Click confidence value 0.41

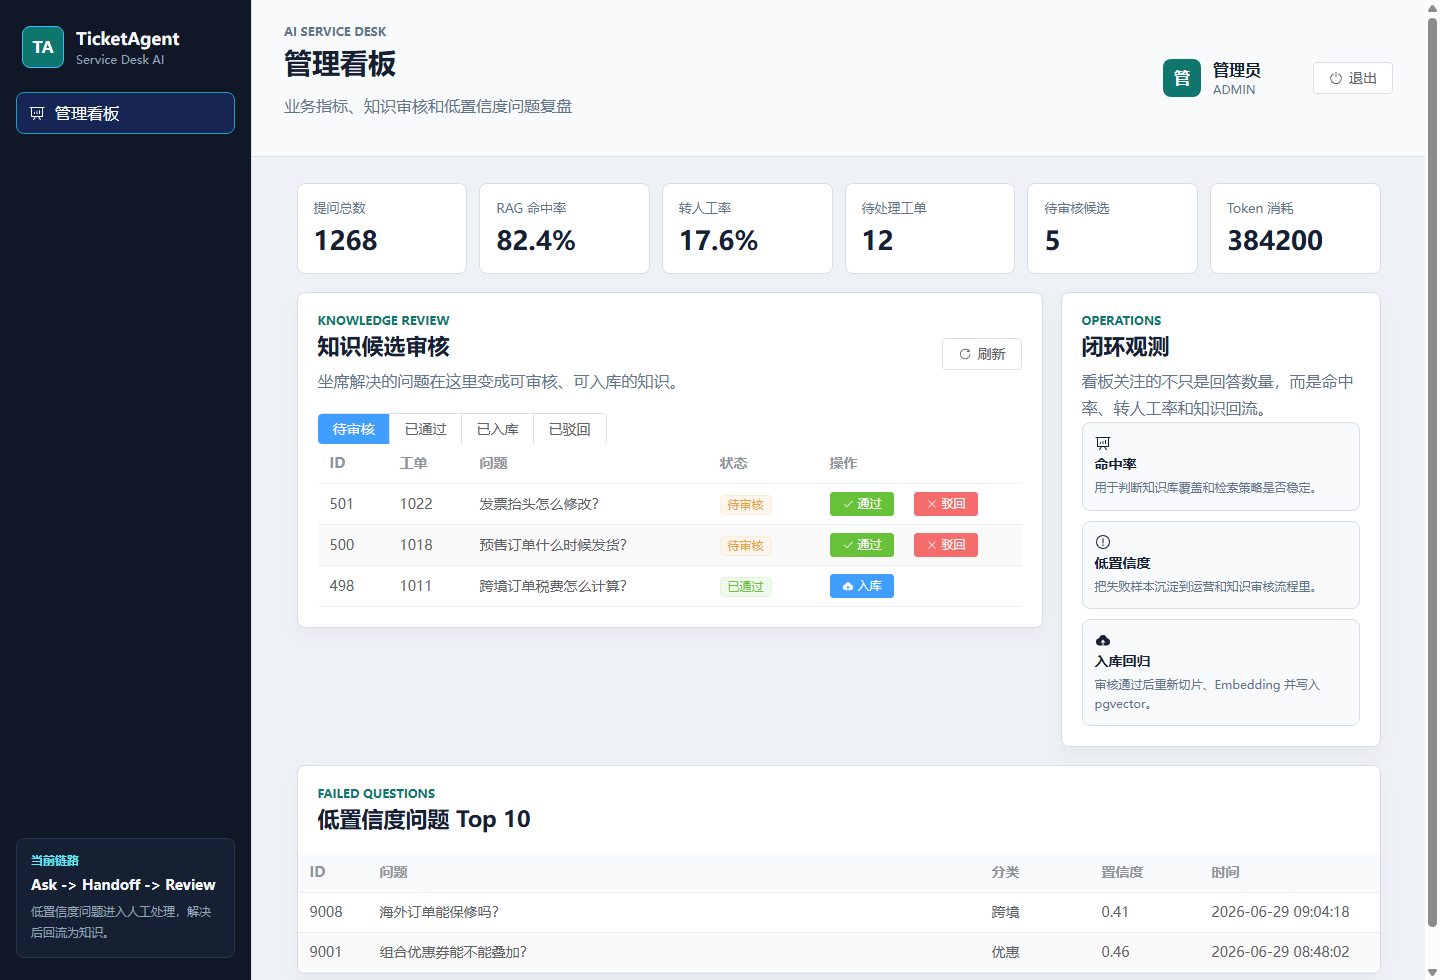click(x=1115, y=912)
